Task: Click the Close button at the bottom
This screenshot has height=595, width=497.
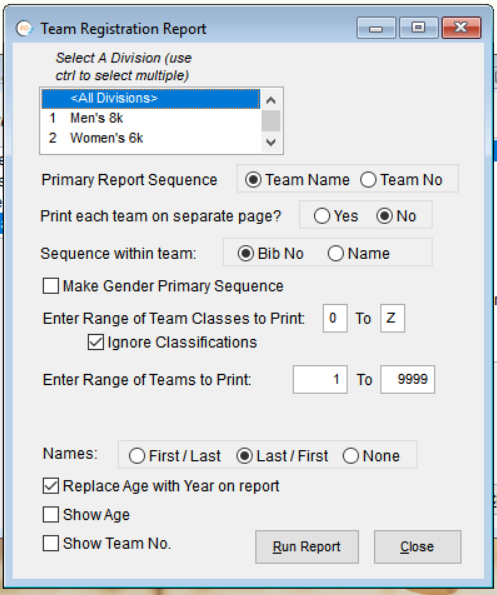Action: click(x=417, y=547)
